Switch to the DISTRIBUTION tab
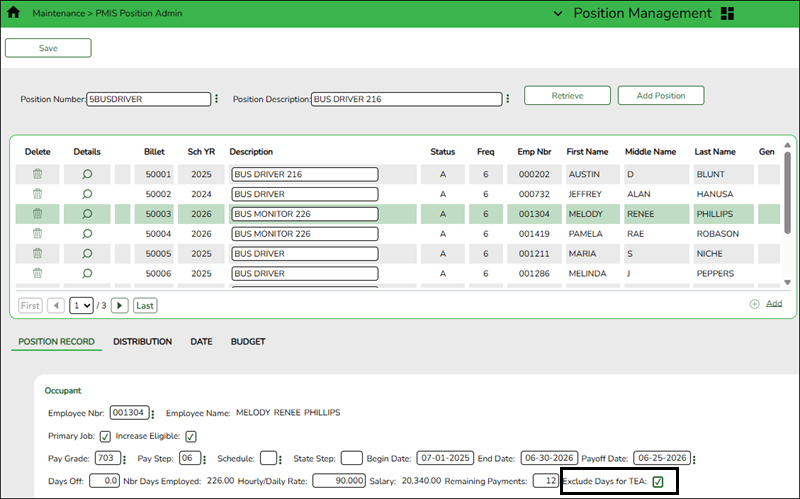The height and width of the screenshot is (499, 800). point(142,341)
